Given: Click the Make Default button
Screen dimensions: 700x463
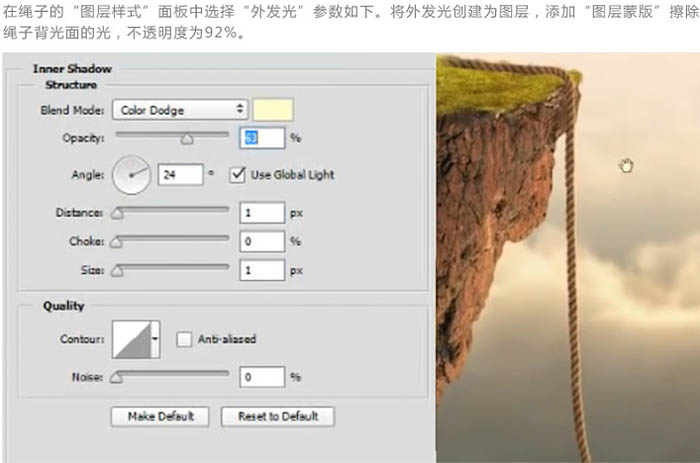Looking at the screenshot, I should tap(160, 417).
